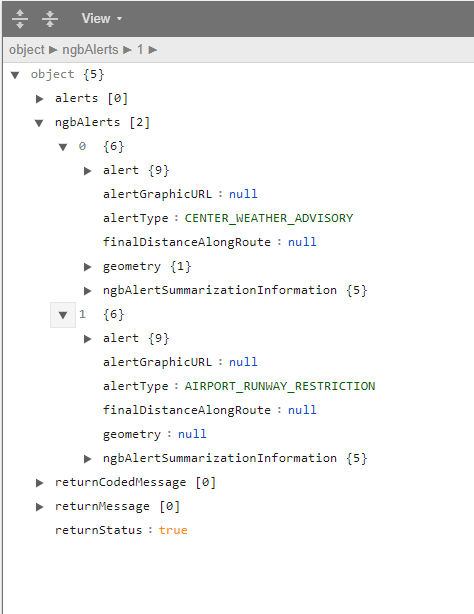Screen dimensions: 474x614
Task: Expand the returnMessage array
Action: click(39, 507)
